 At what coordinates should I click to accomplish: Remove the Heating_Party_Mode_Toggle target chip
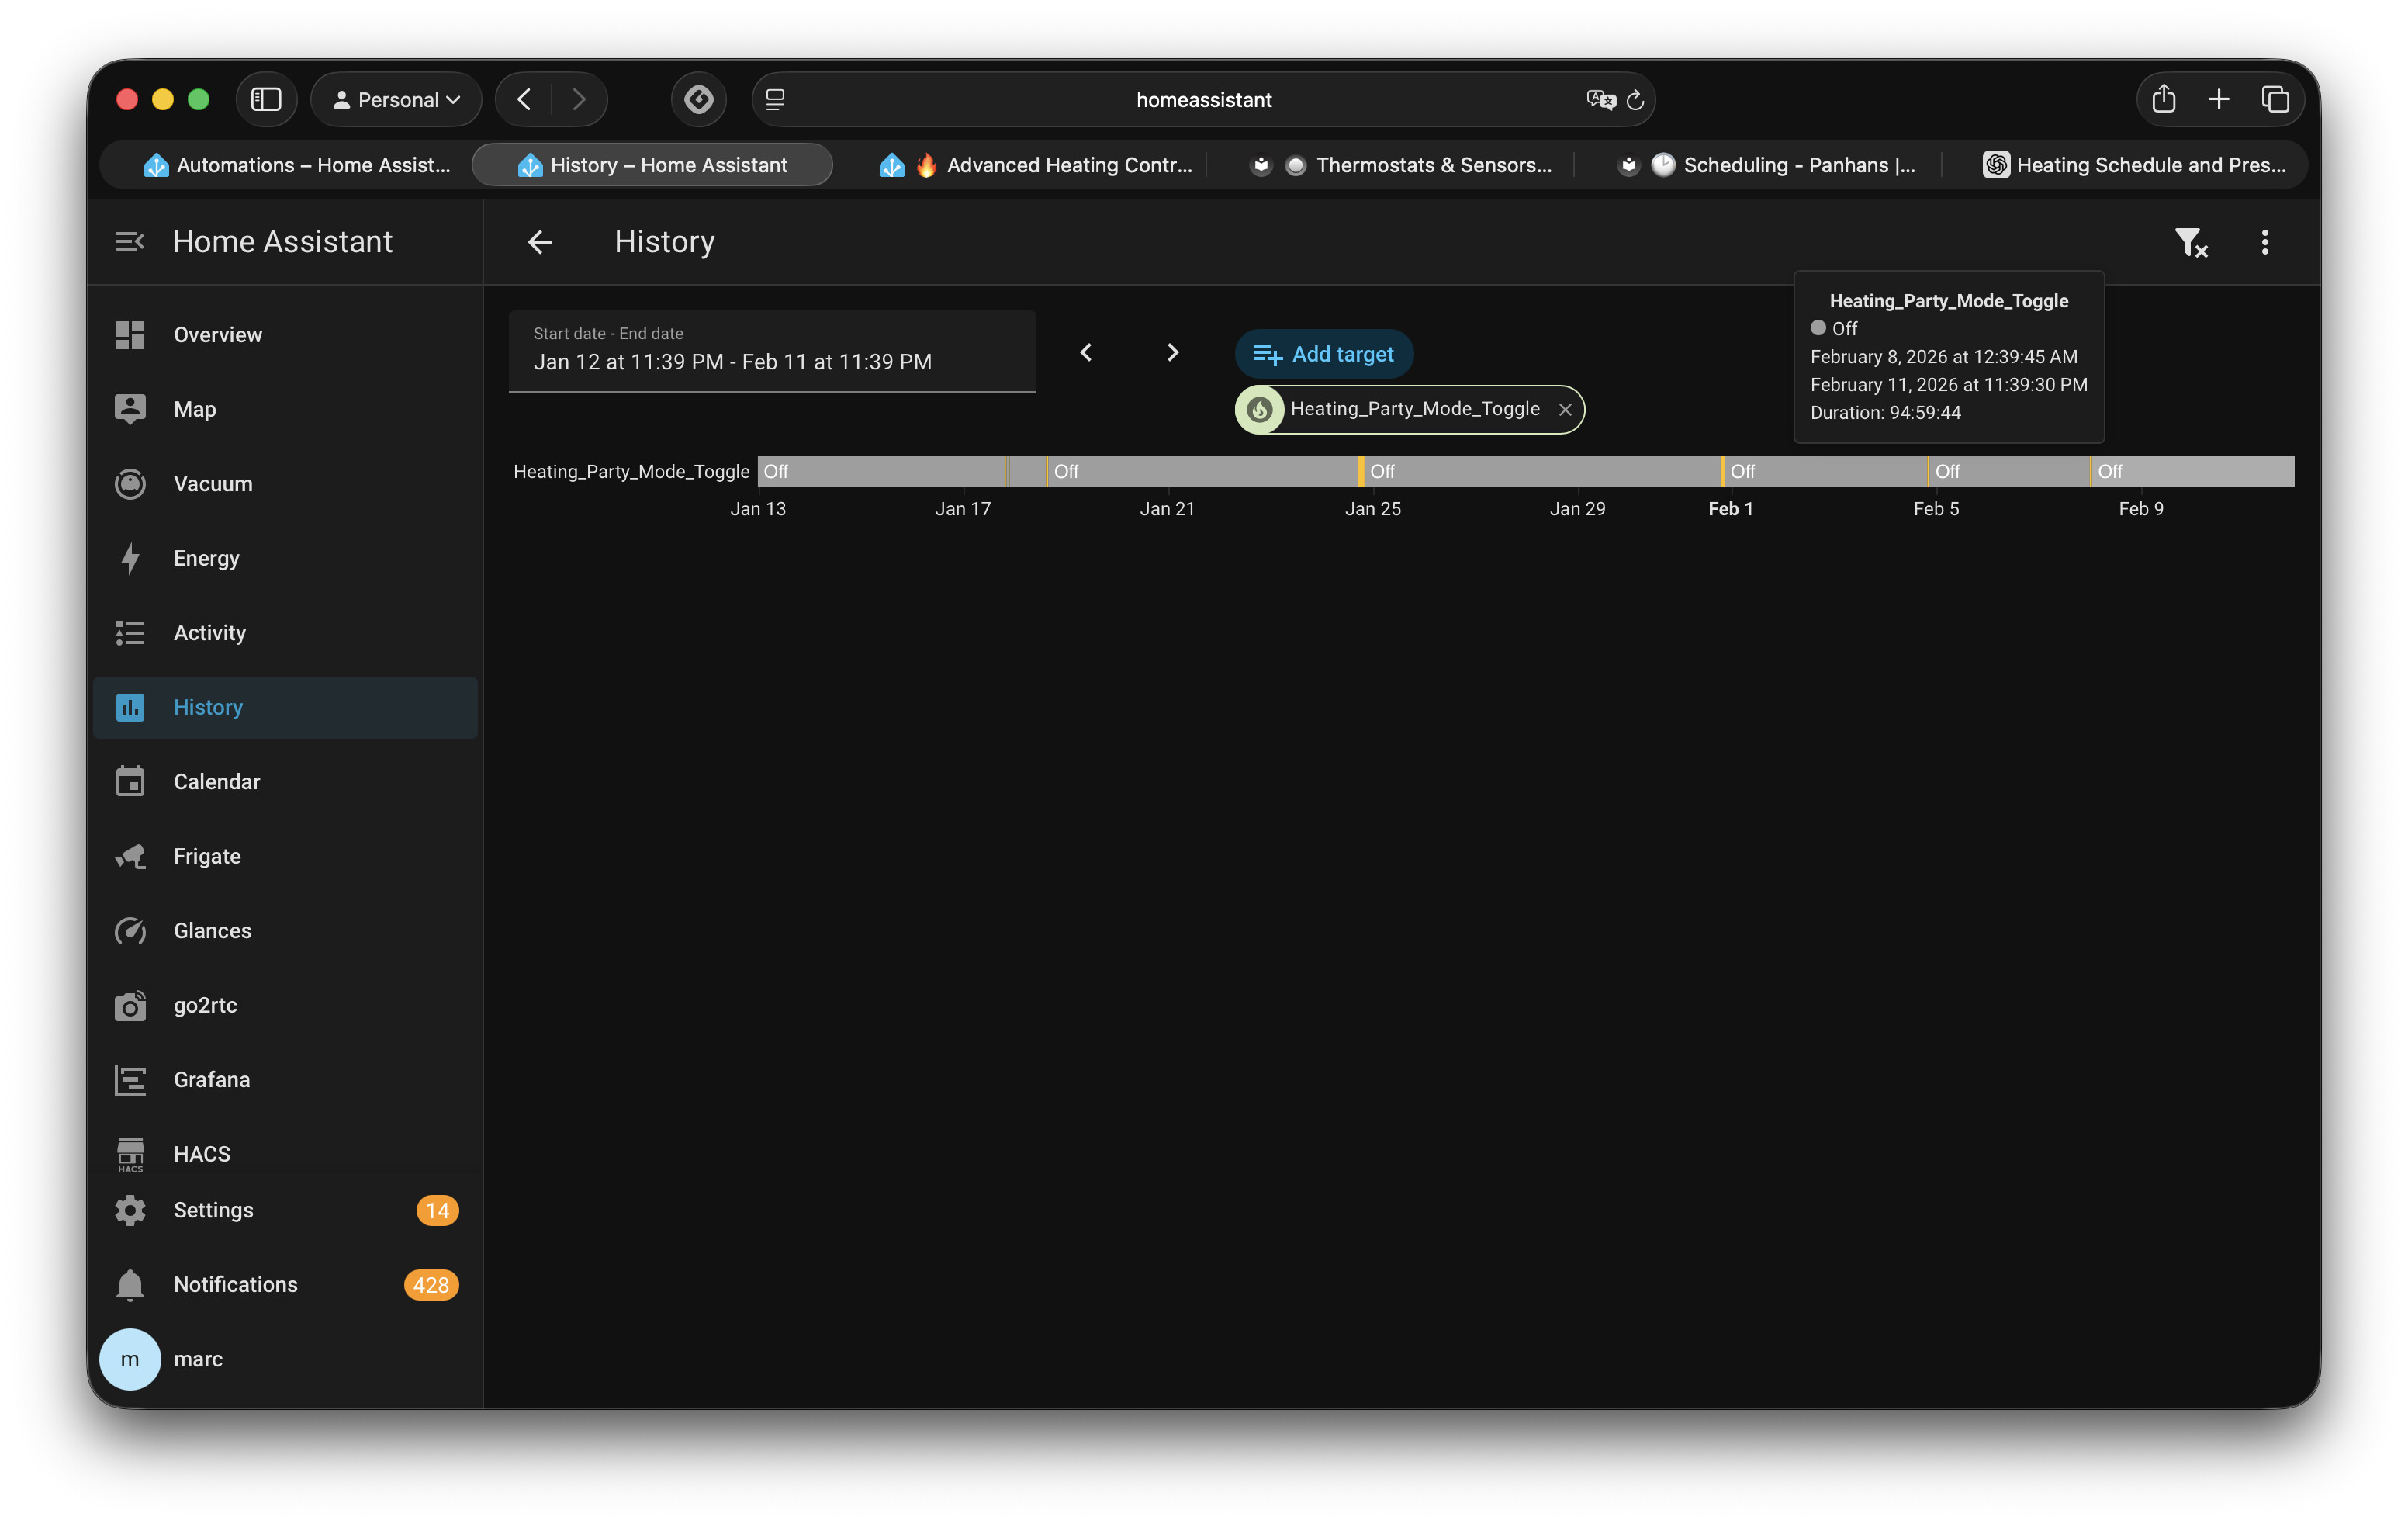point(1565,409)
